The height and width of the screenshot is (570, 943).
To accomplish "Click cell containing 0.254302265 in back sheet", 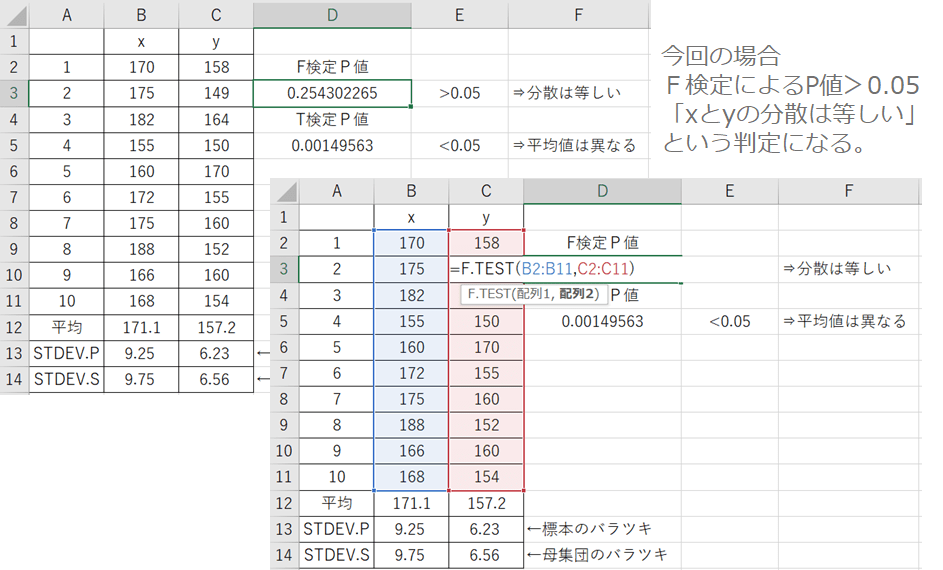I will click(x=332, y=93).
